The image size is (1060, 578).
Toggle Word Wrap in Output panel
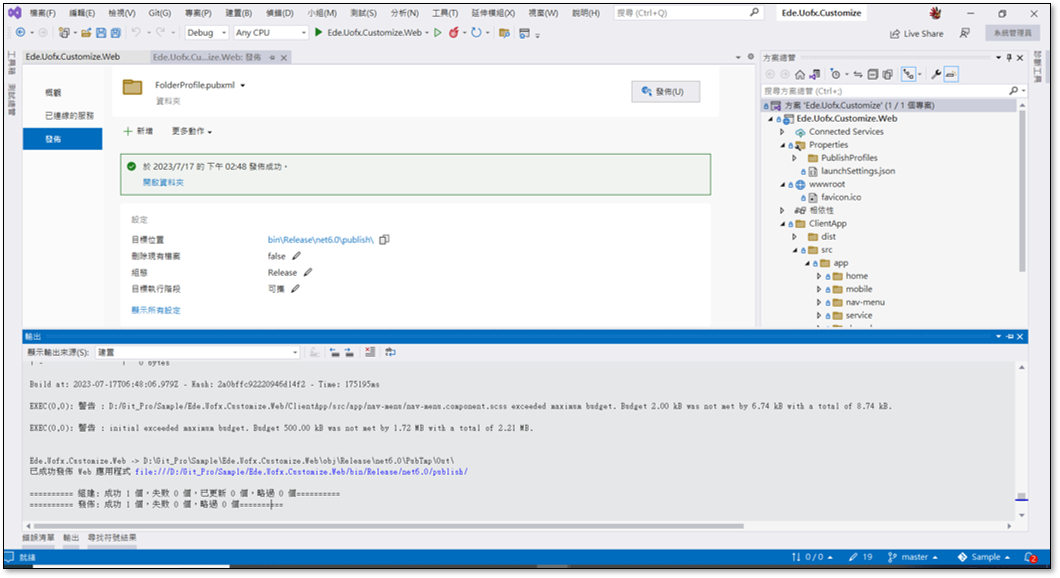[x=391, y=352]
